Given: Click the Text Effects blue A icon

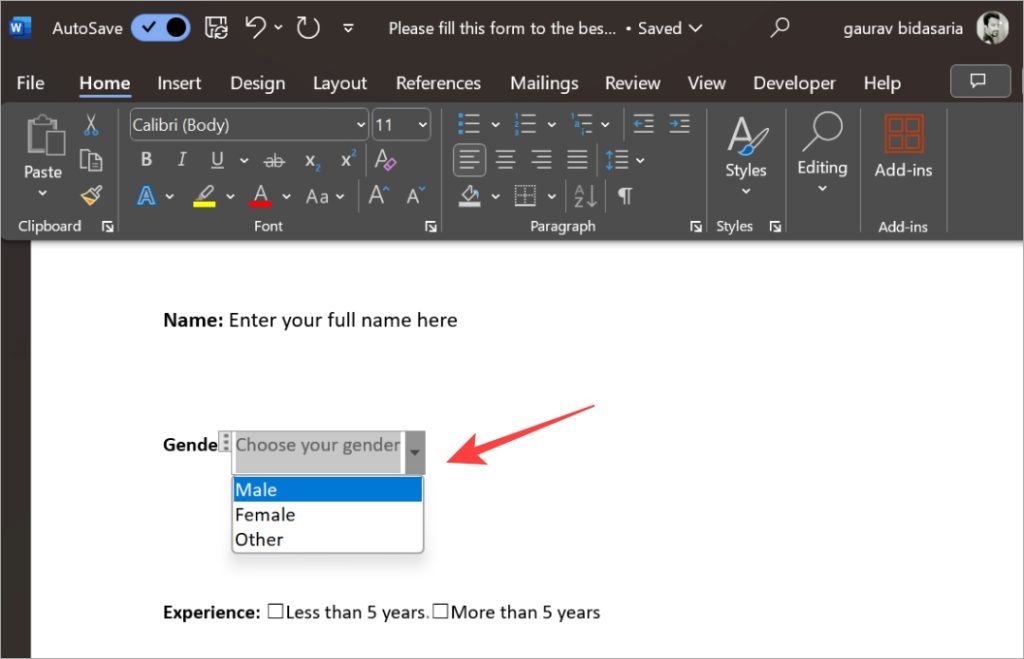Looking at the screenshot, I should [146, 195].
